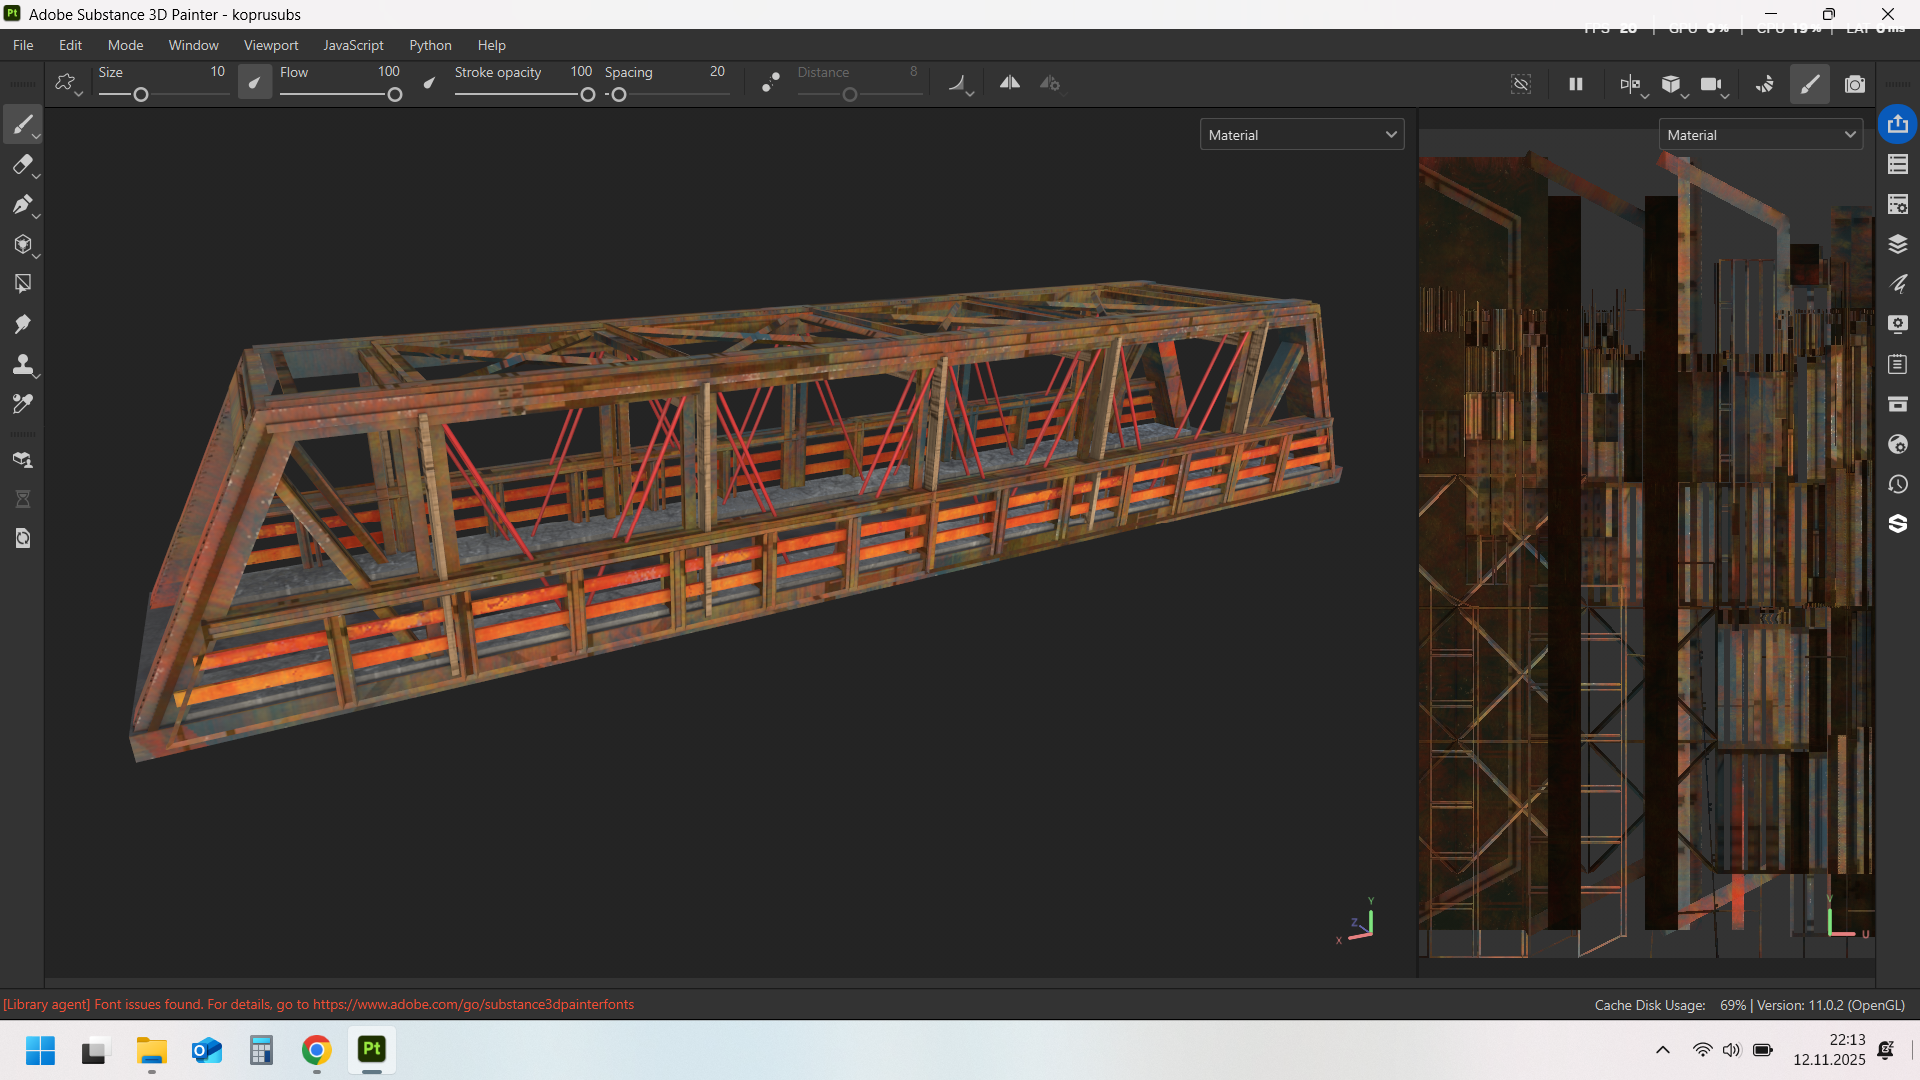Select the Eraser tool

[22, 165]
